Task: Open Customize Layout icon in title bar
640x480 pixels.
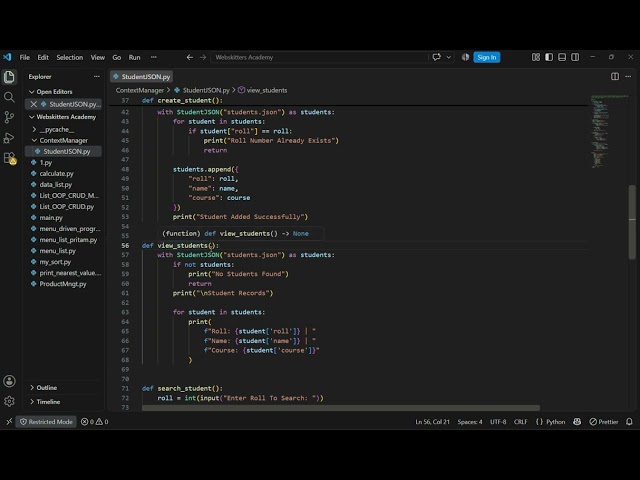Action: (x=536, y=57)
